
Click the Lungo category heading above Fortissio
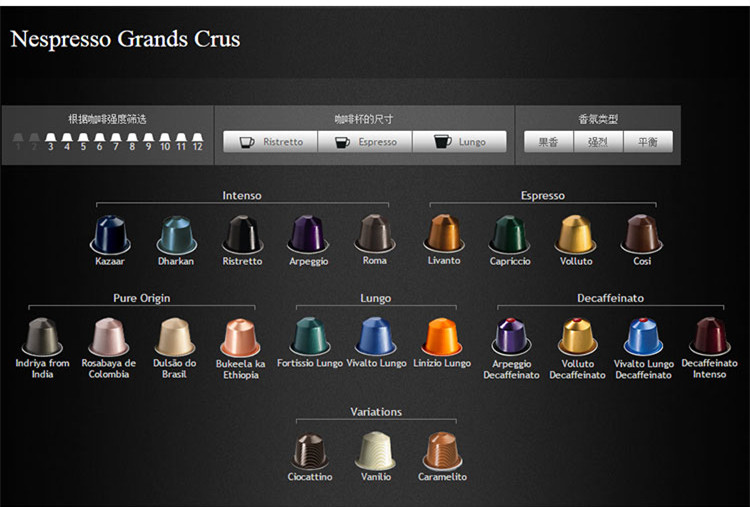(x=375, y=298)
